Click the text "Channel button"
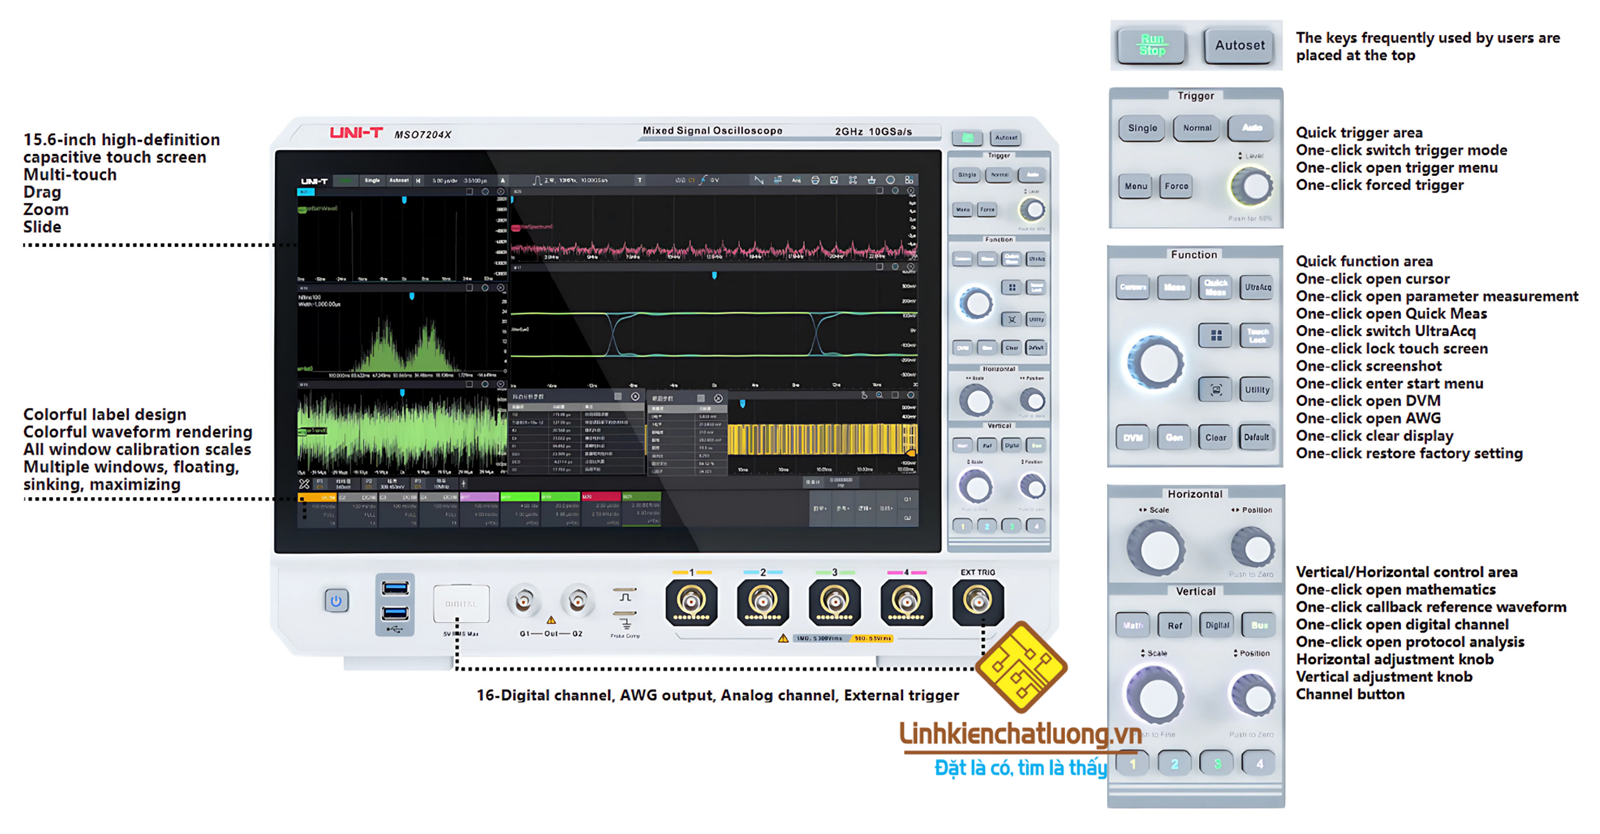Viewport: 1600px width, 834px height. (x=1350, y=694)
